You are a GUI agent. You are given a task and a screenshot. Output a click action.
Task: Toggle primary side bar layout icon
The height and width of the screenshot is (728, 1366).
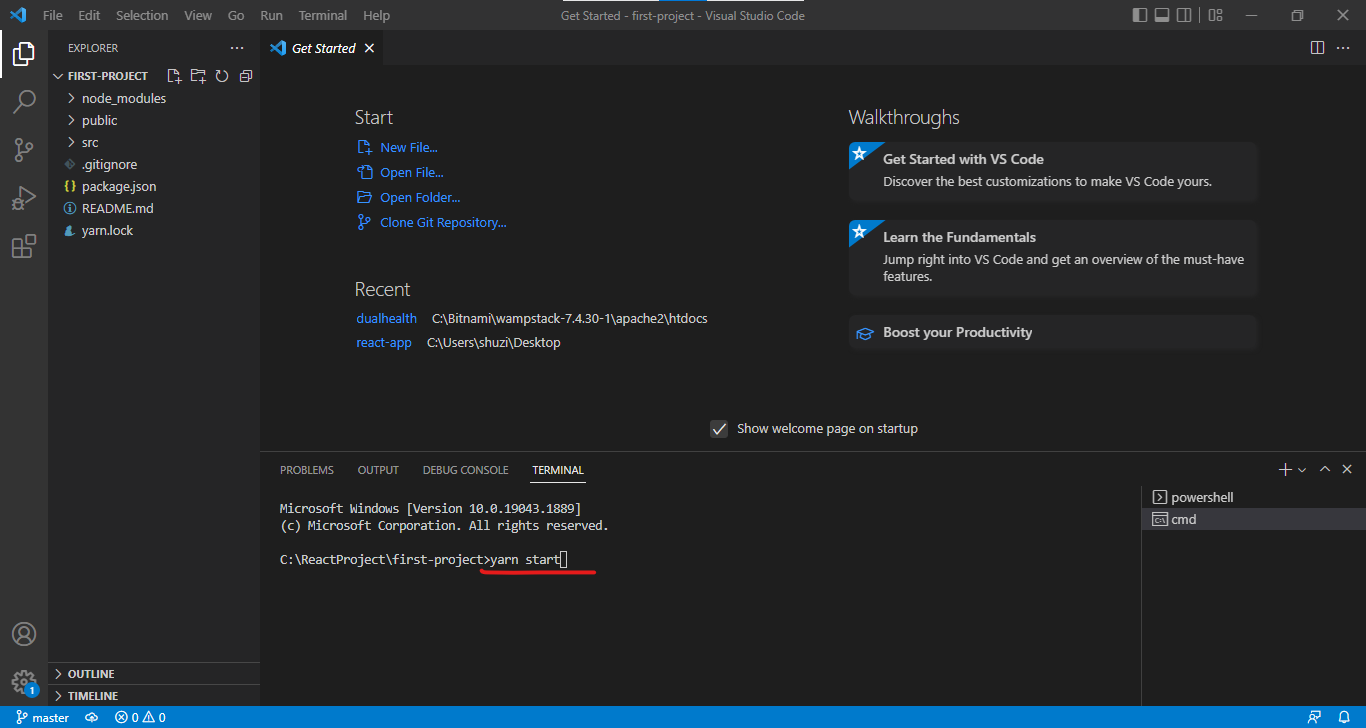[x=1140, y=15]
